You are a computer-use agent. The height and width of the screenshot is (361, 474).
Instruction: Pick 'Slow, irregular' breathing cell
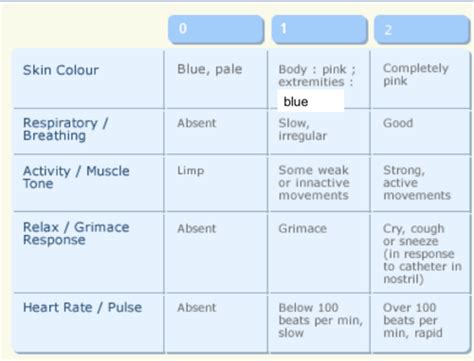tap(302, 129)
